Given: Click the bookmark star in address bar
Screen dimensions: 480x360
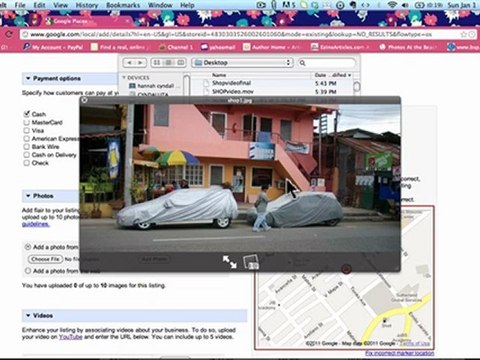Looking at the screenshot, I should (463, 34).
